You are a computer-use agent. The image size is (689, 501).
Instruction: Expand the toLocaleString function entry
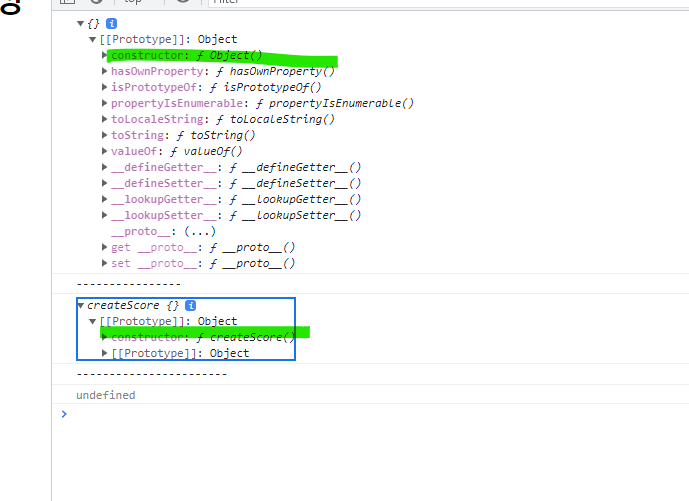click(104, 119)
